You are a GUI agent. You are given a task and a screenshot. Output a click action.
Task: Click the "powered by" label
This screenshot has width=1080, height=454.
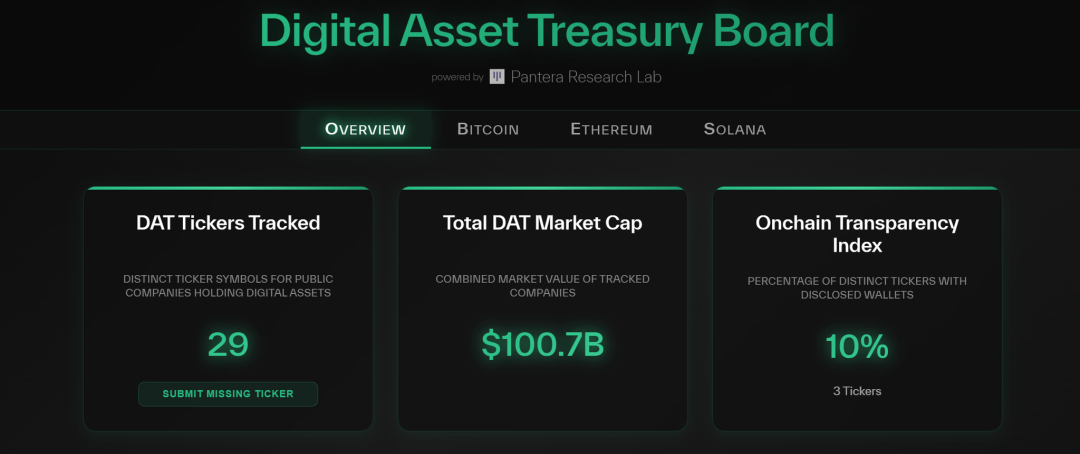click(x=457, y=77)
